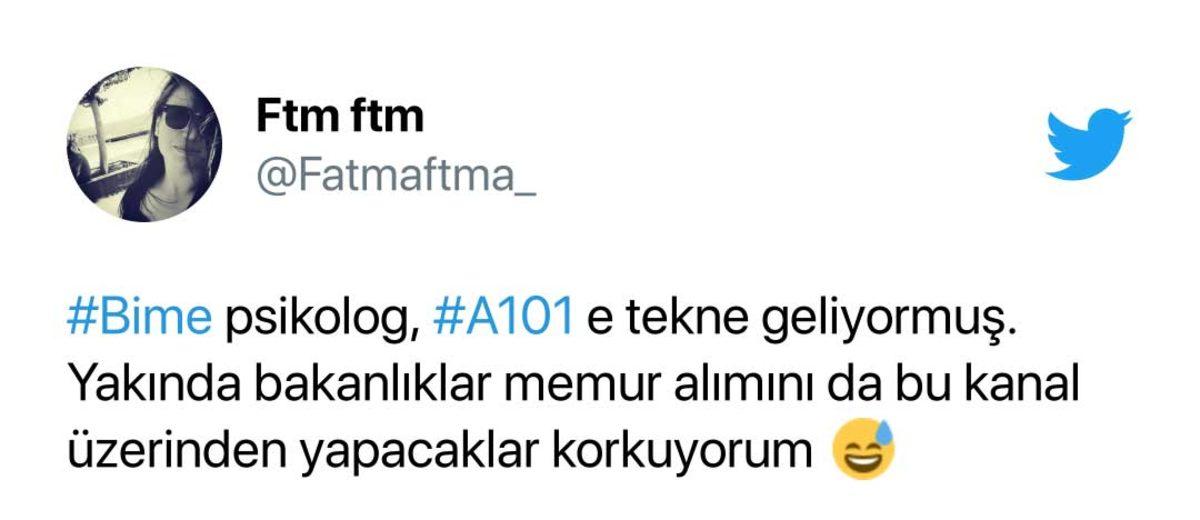Click the blue Twitter bird logo

(1088, 144)
